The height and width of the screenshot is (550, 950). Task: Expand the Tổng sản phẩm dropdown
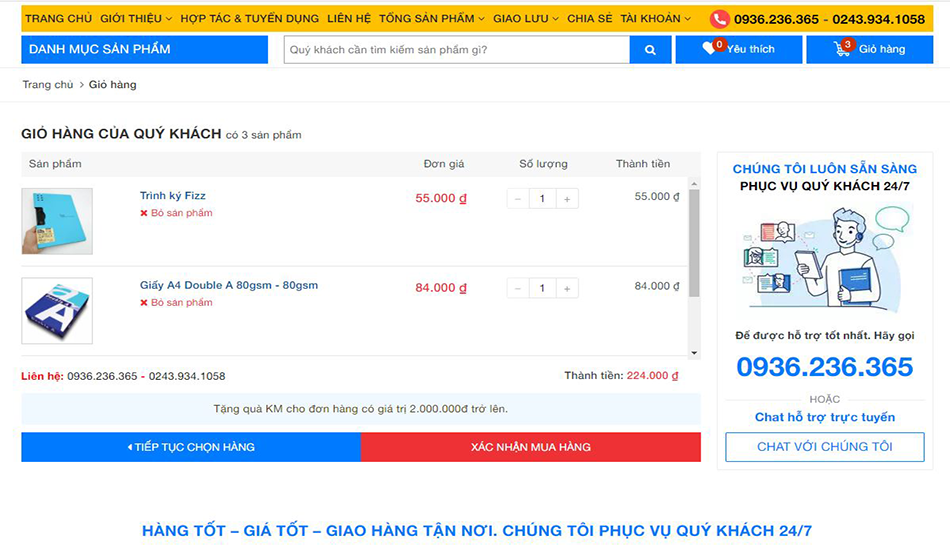(x=432, y=19)
